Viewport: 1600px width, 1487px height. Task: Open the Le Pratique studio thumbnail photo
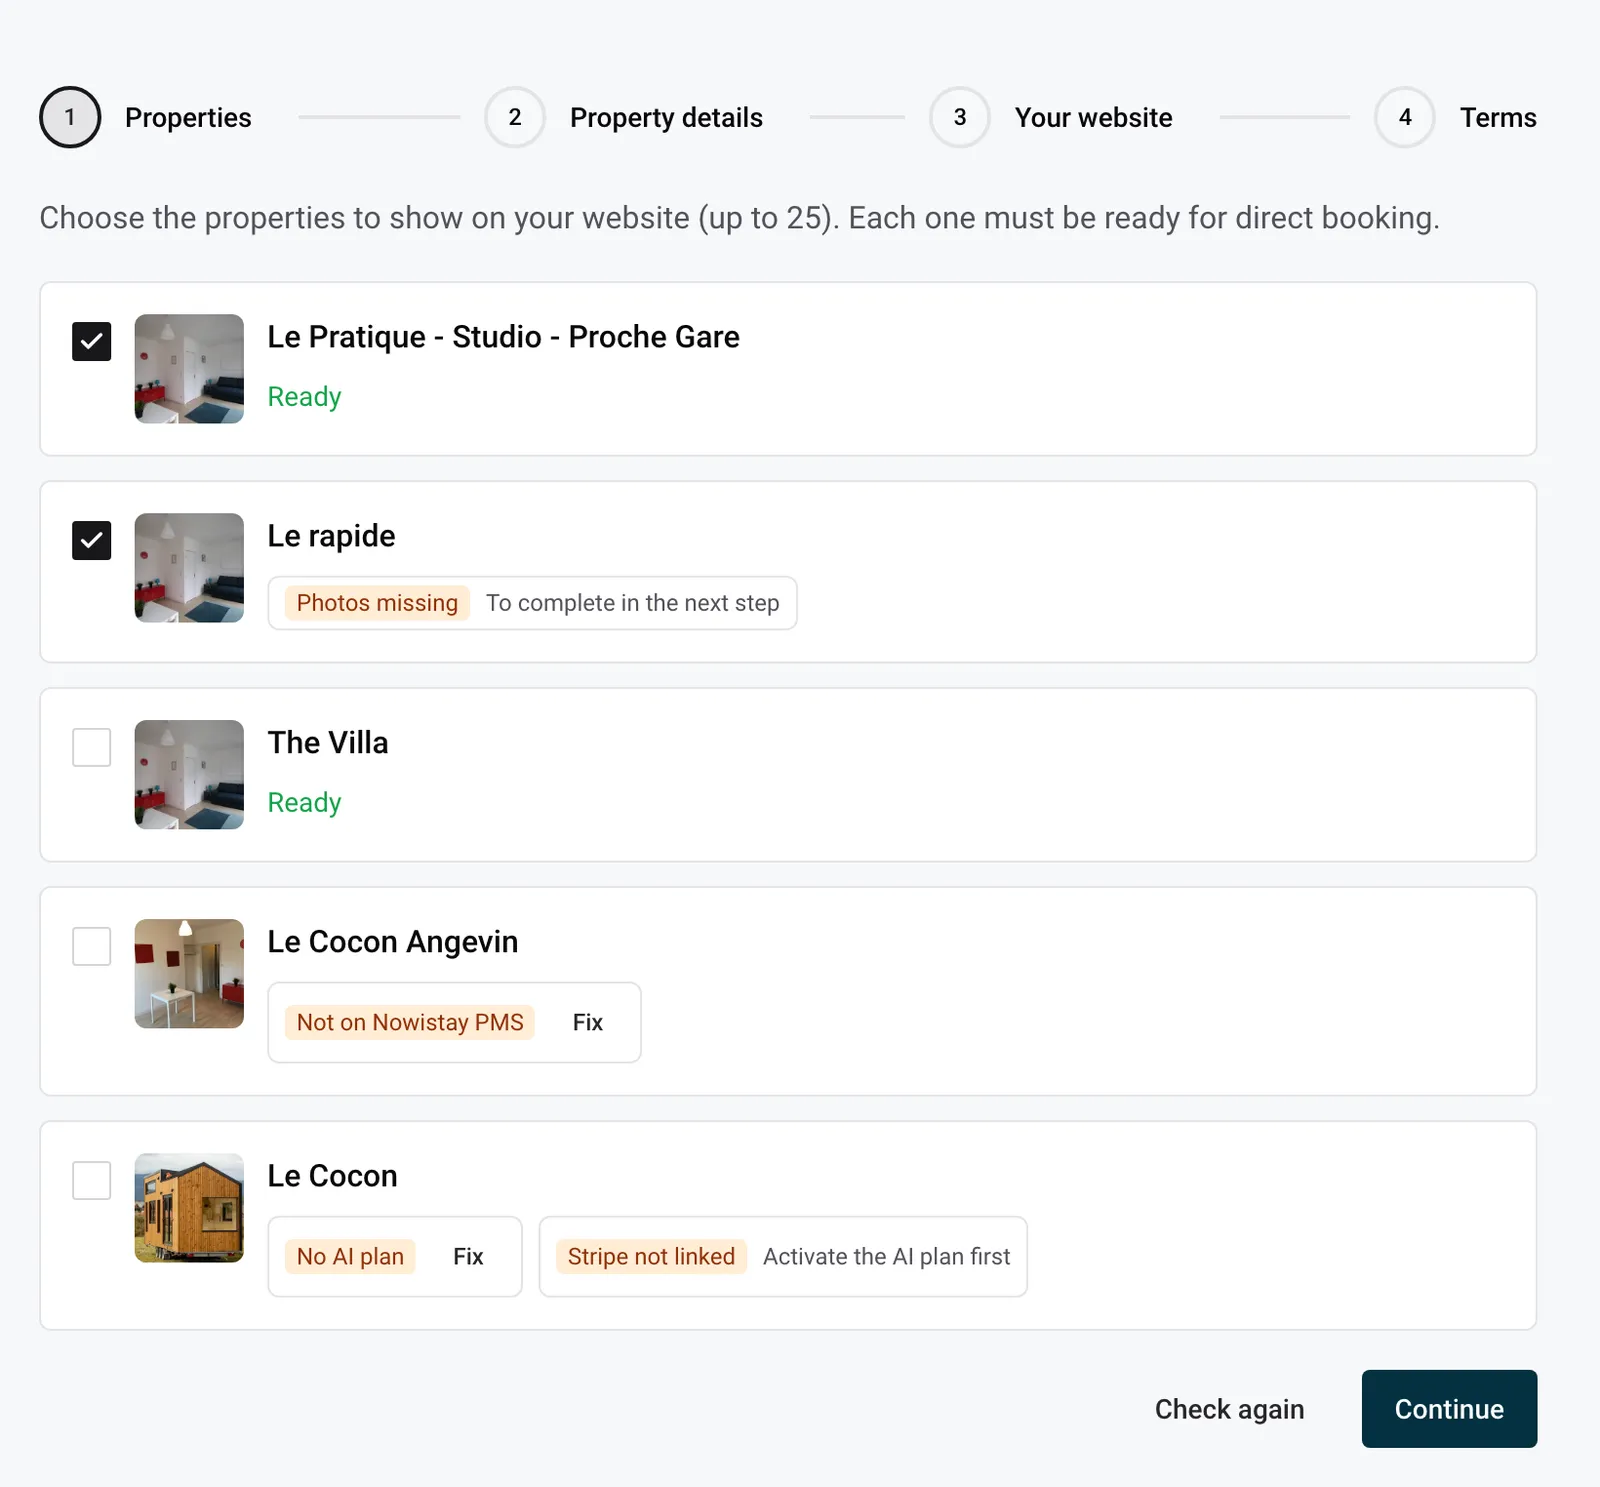(x=189, y=369)
